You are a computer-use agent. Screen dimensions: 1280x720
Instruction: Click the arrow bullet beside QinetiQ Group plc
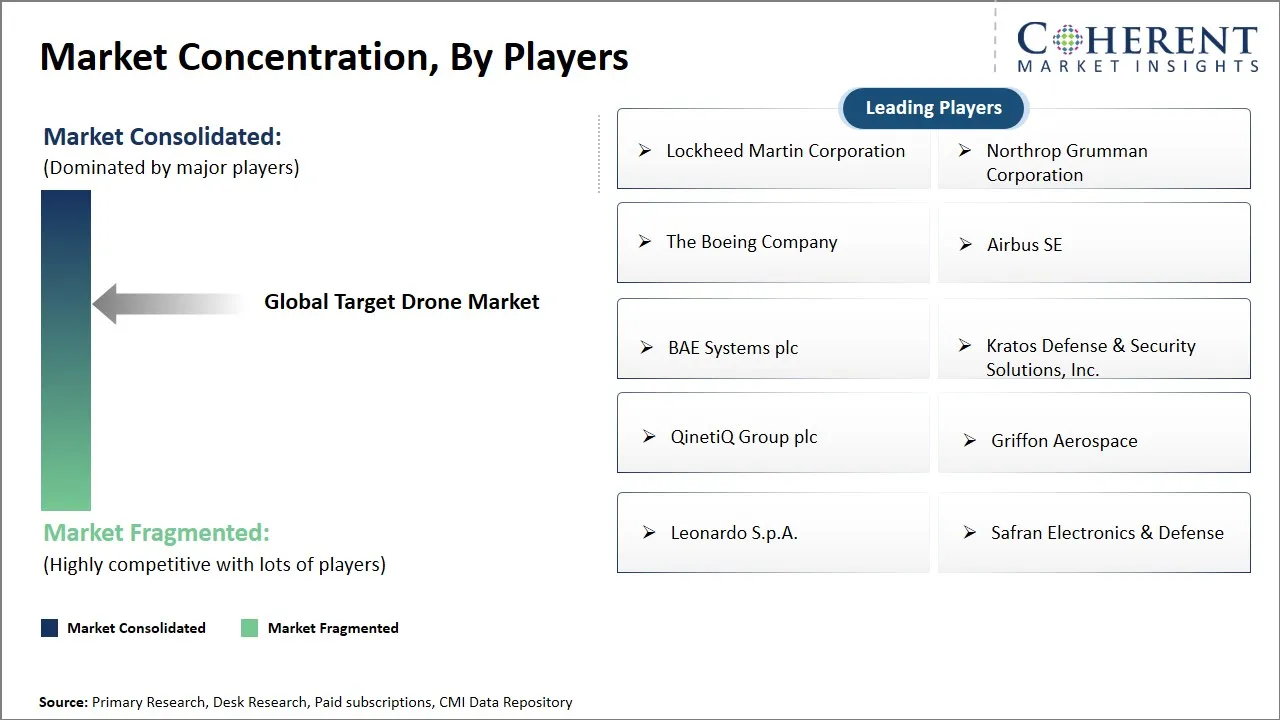pyautogui.click(x=649, y=437)
